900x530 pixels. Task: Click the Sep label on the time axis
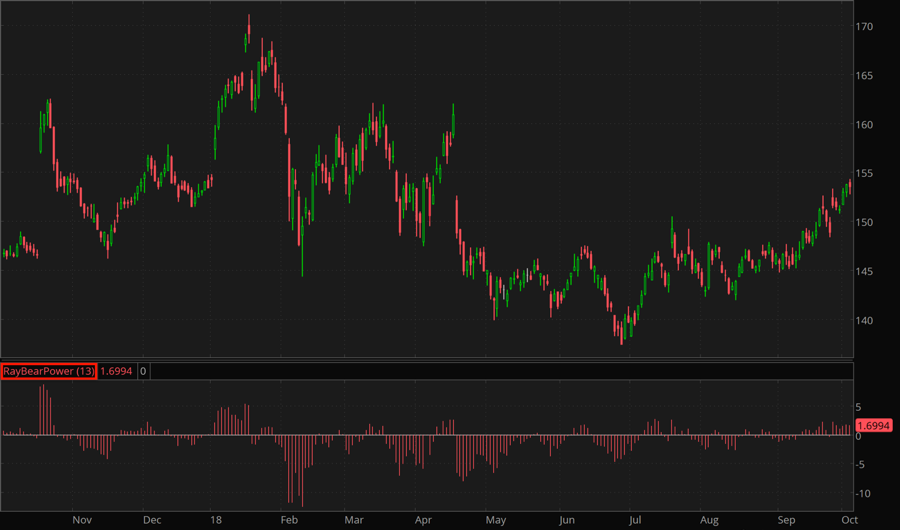[787, 520]
